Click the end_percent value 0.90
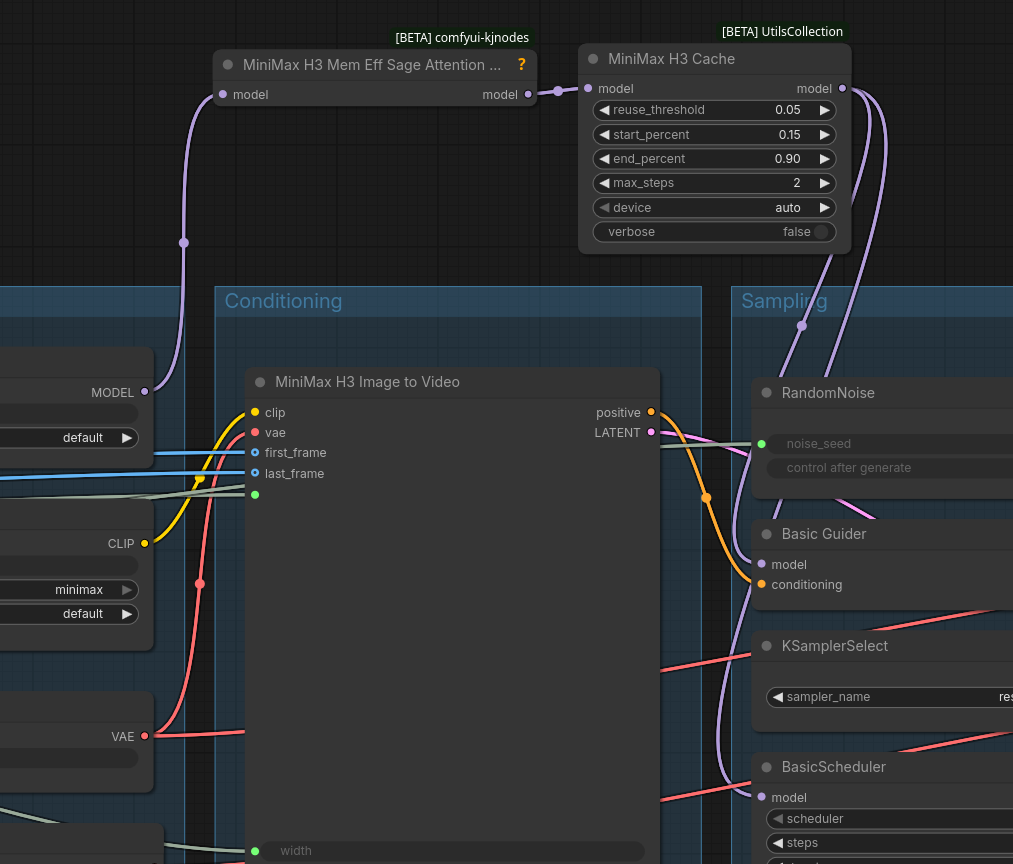Image resolution: width=1013 pixels, height=864 pixels. point(788,159)
